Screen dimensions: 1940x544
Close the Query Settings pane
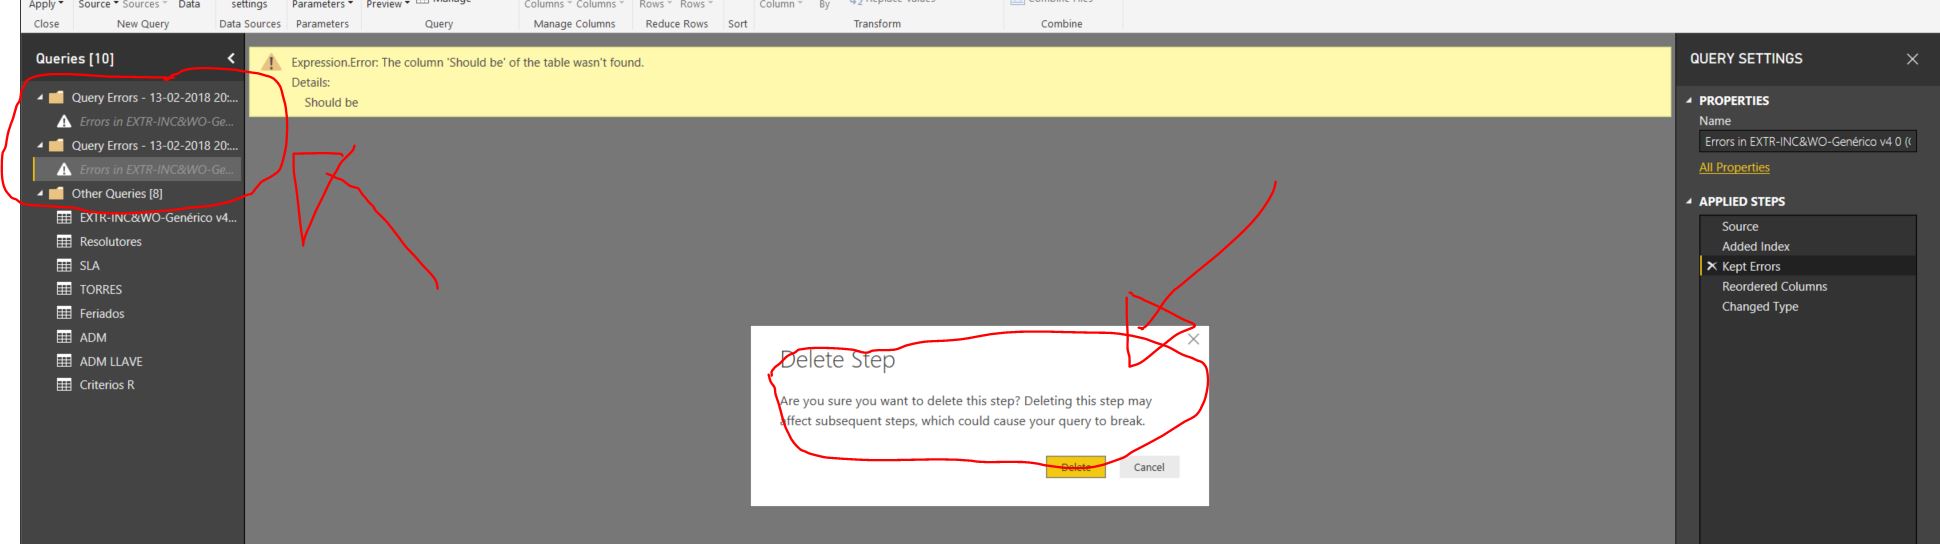tap(1912, 59)
